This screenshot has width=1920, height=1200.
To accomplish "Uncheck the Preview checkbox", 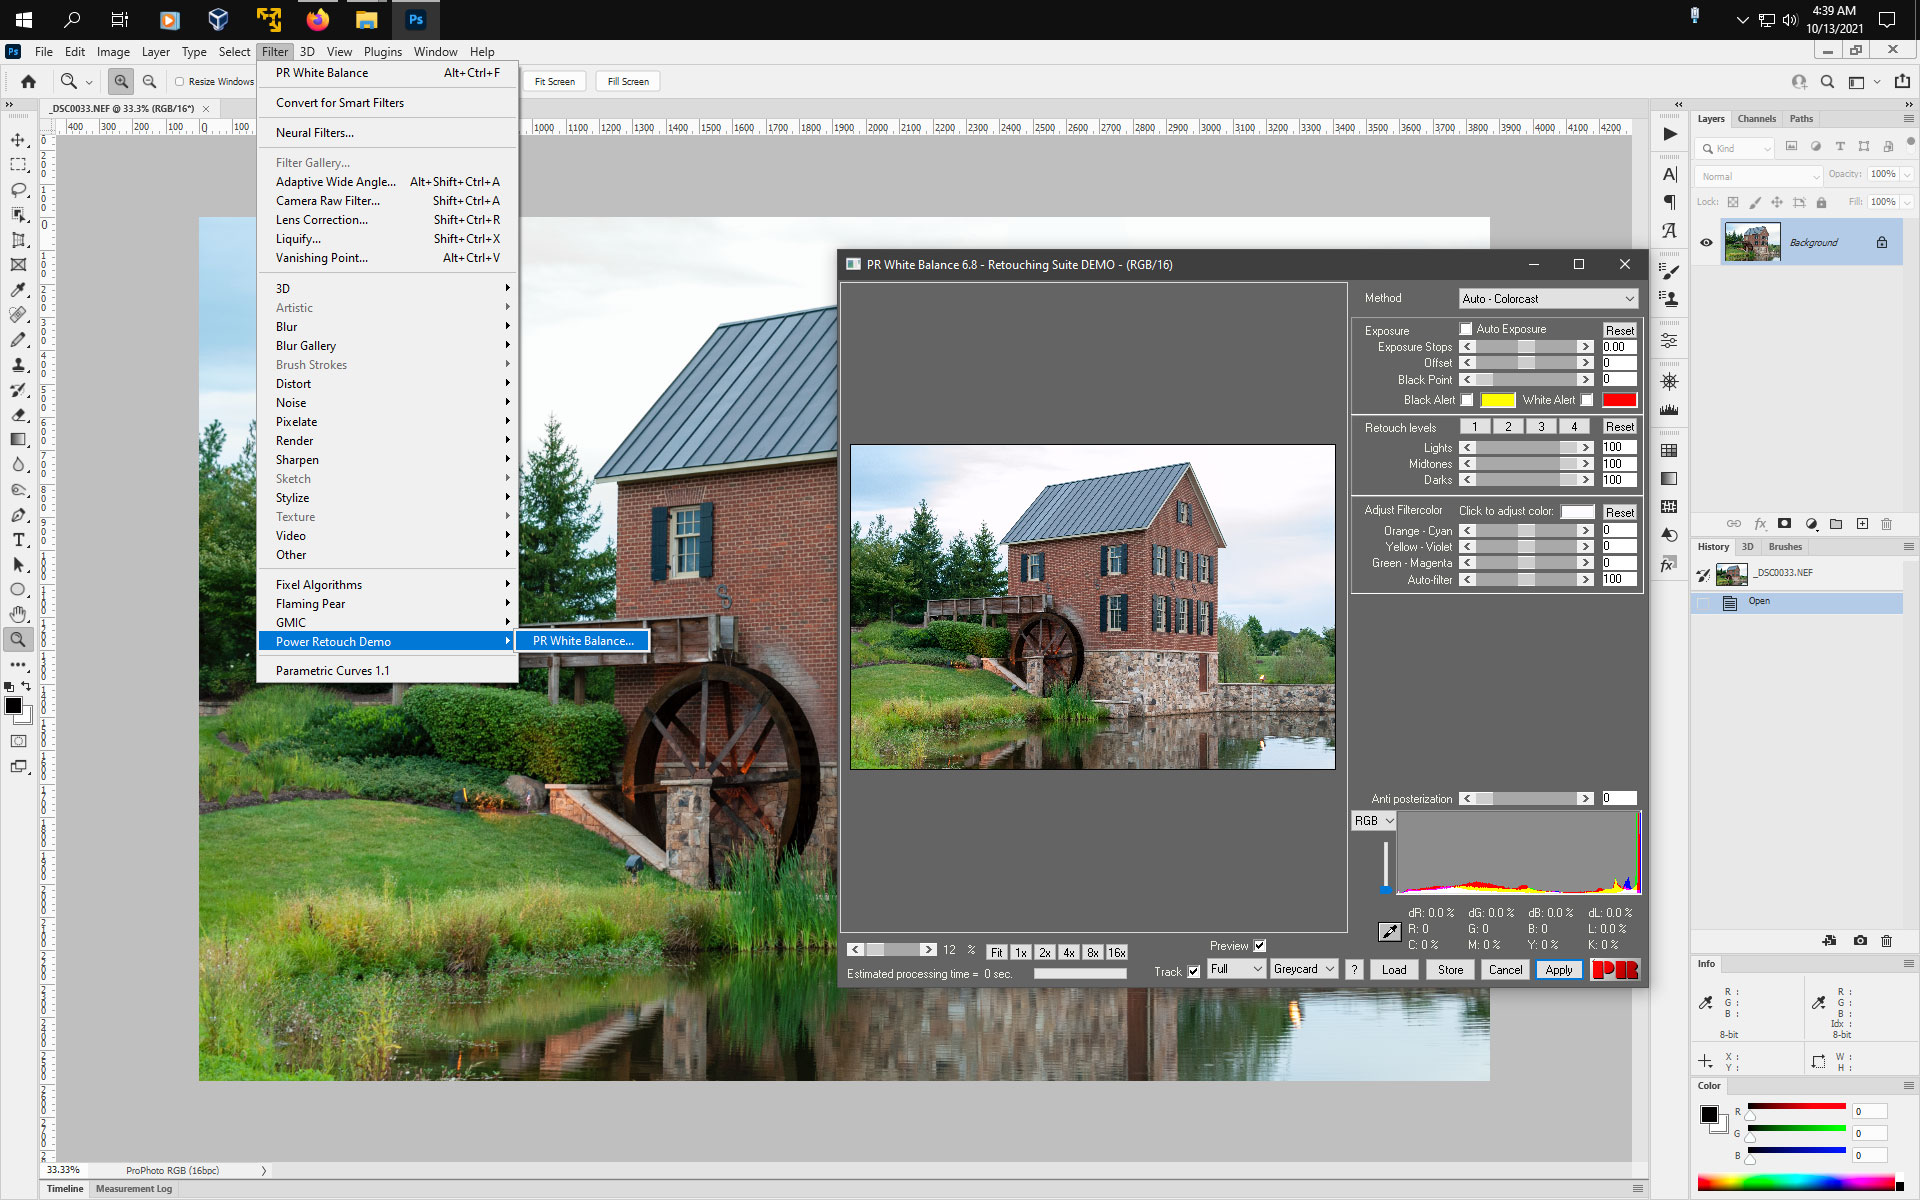I will coord(1259,945).
